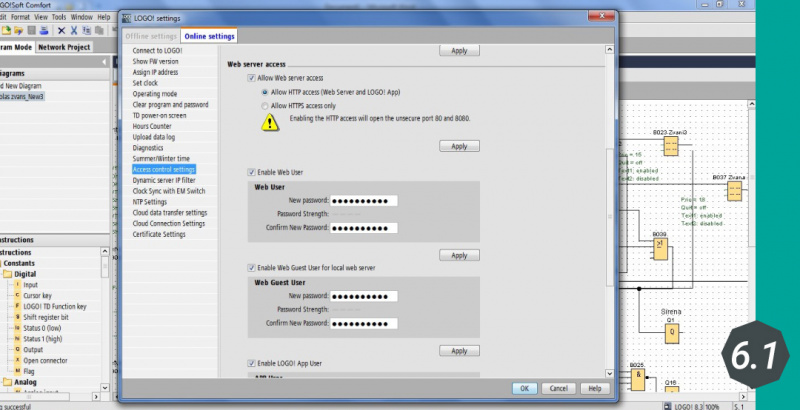This screenshot has height=410, width=800.
Task: Expand the Analog folder in the tree
Action: click(7, 381)
